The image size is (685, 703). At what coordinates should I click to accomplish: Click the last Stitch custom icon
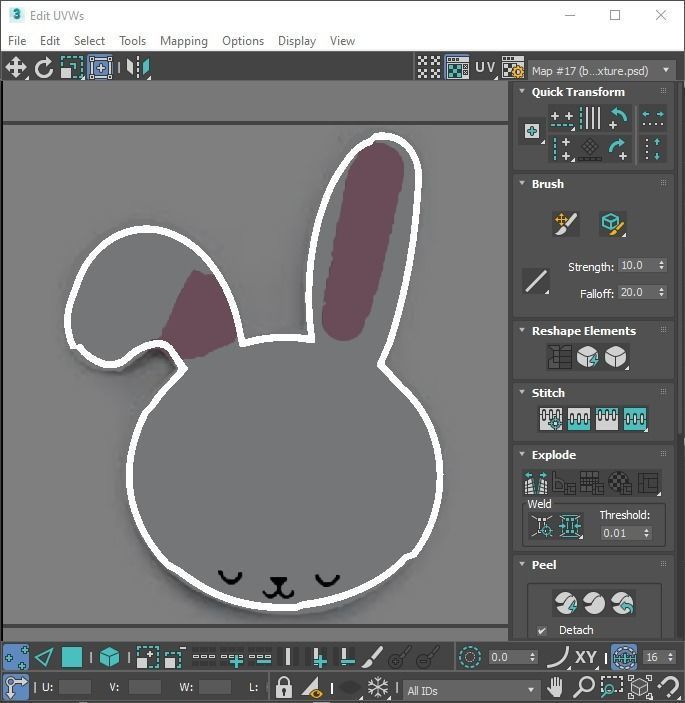pos(635,419)
